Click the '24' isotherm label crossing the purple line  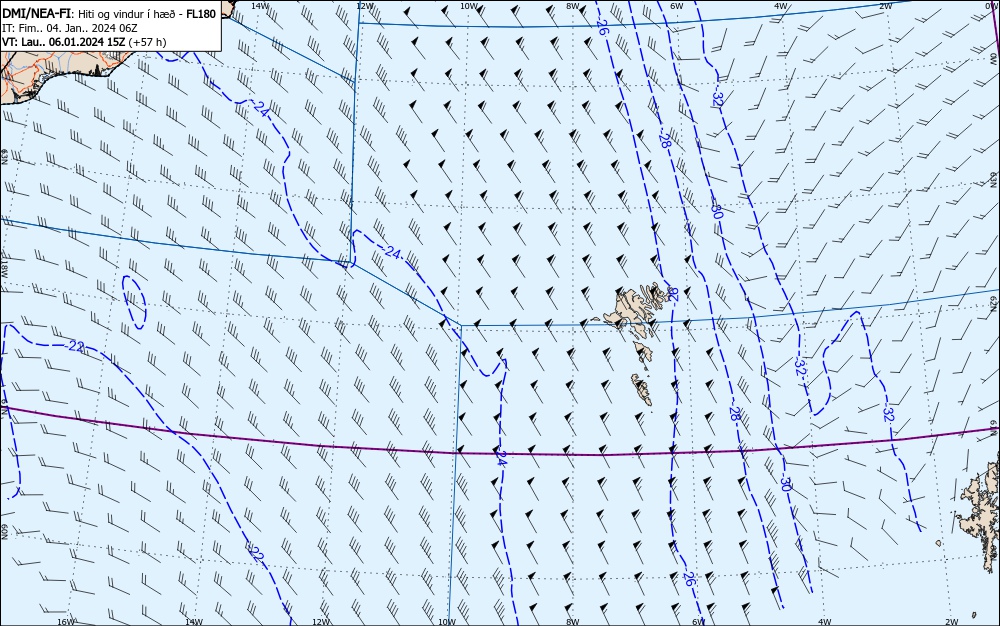(502, 459)
